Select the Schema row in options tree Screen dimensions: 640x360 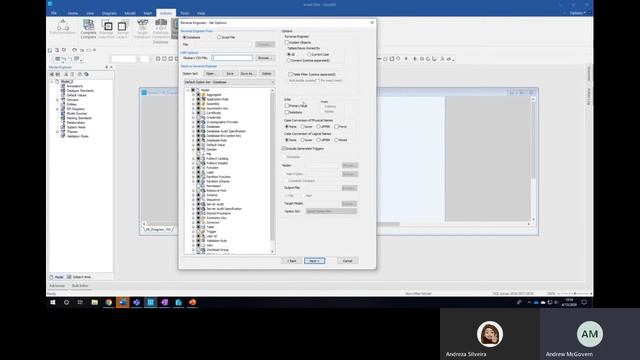click(x=212, y=195)
